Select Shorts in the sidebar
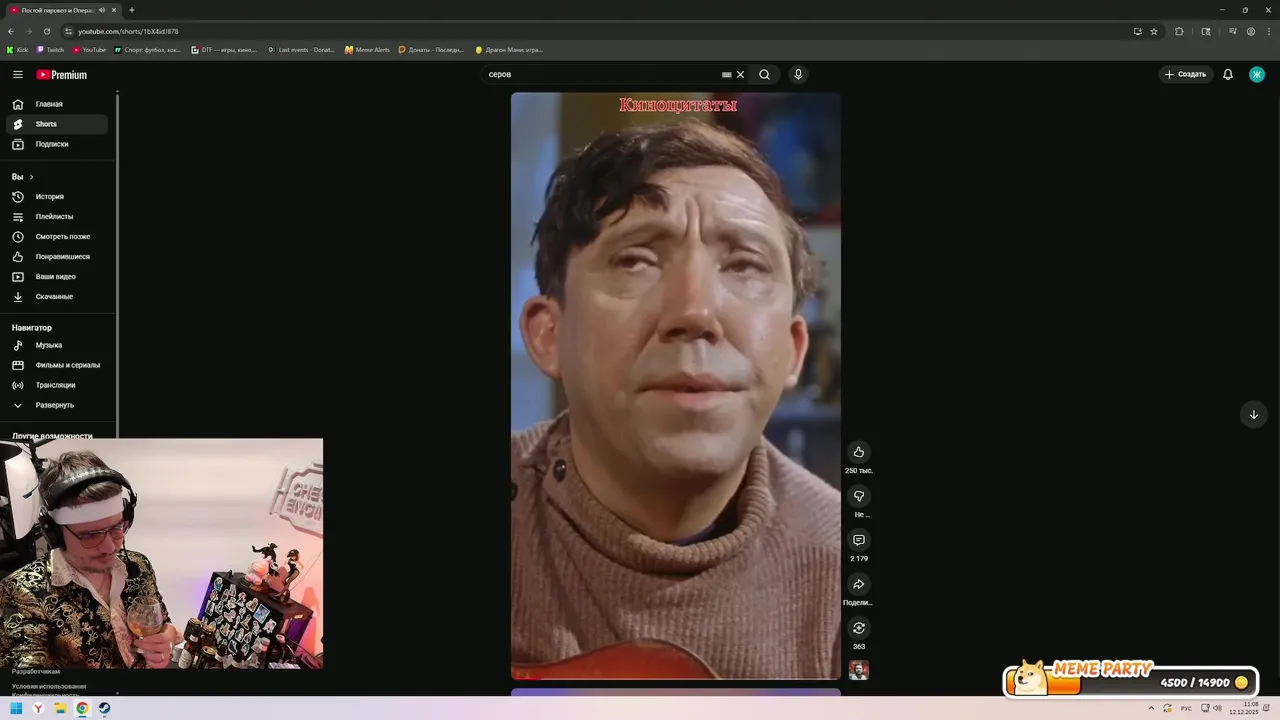Viewport: 1280px width, 720px height. click(x=57, y=124)
